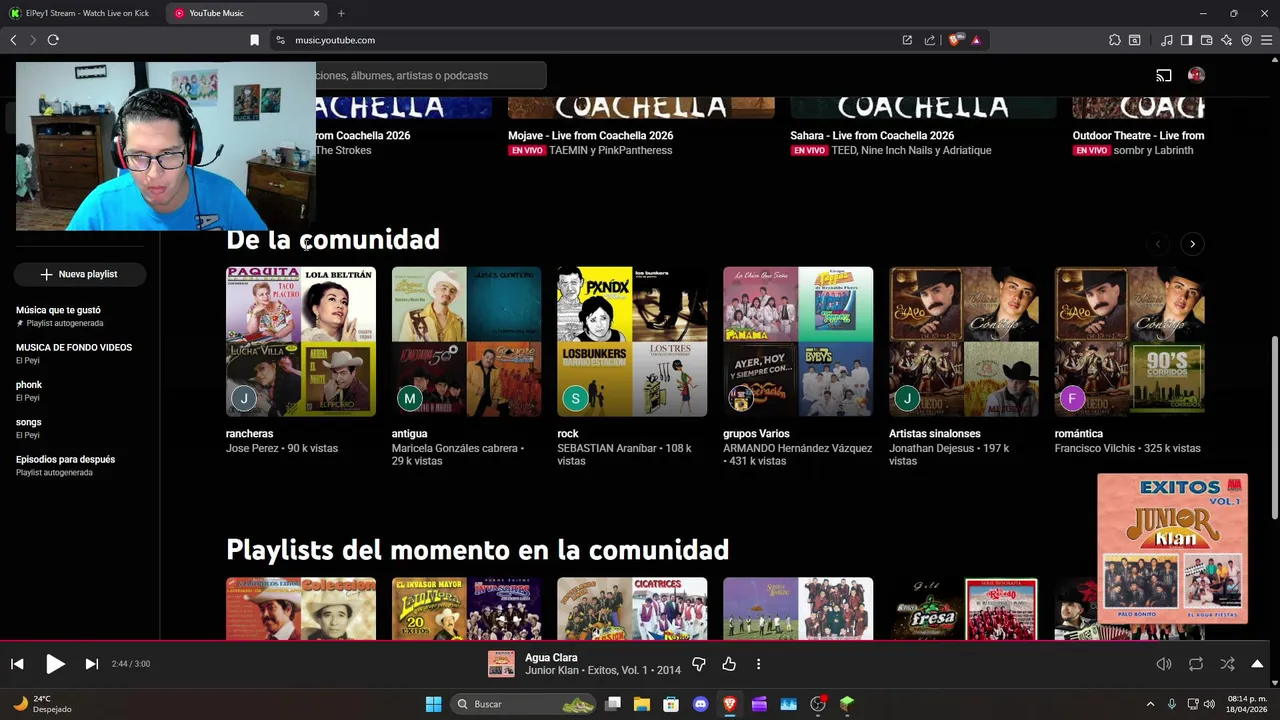Open the three-dot menu for Agua Clara
Viewport: 1280px width, 720px height.
(x=758, y=664)
